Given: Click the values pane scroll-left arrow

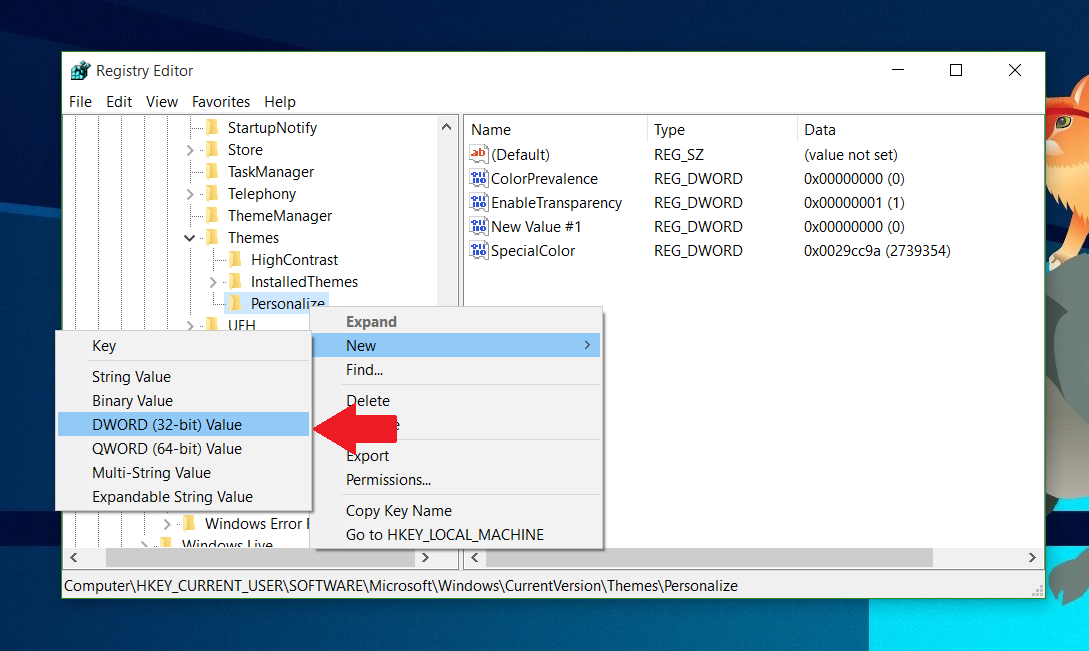Looking at the screenshot, I should tap(475, 557).
